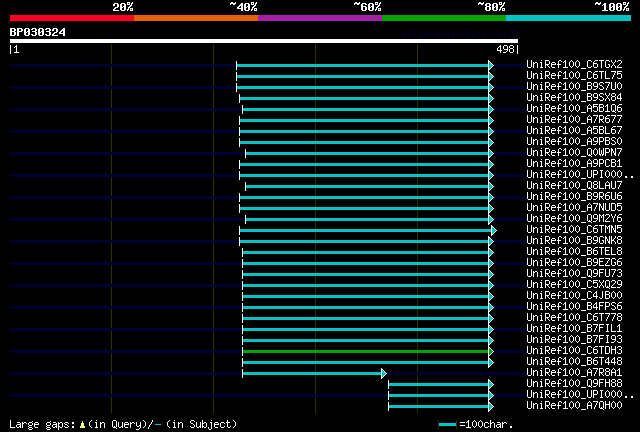Viewport: 640px width, 432px height.
Task: Open the UniRef100_B9S7U0 subject label
Action: [574, 87]
